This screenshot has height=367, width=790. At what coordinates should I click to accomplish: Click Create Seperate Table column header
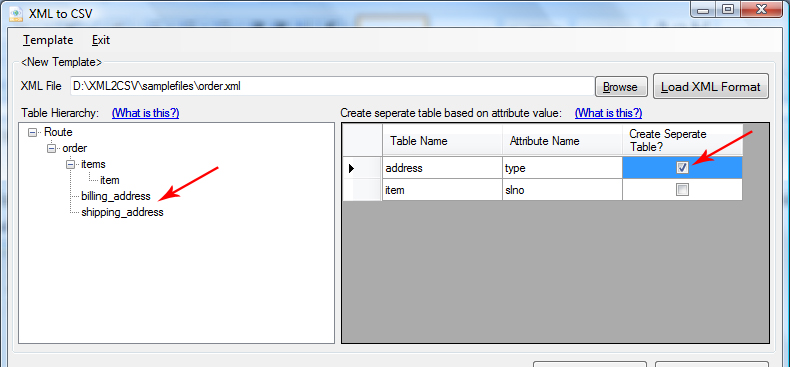[682, 141]
